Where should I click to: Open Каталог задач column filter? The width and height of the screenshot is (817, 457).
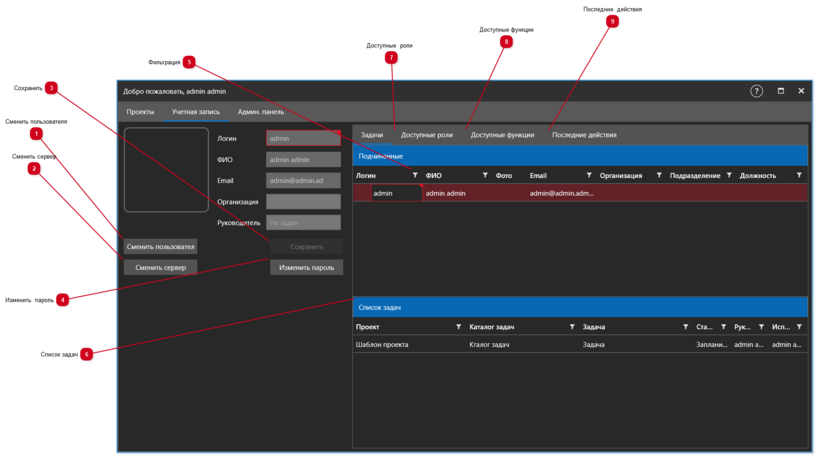tap(572, 327)
